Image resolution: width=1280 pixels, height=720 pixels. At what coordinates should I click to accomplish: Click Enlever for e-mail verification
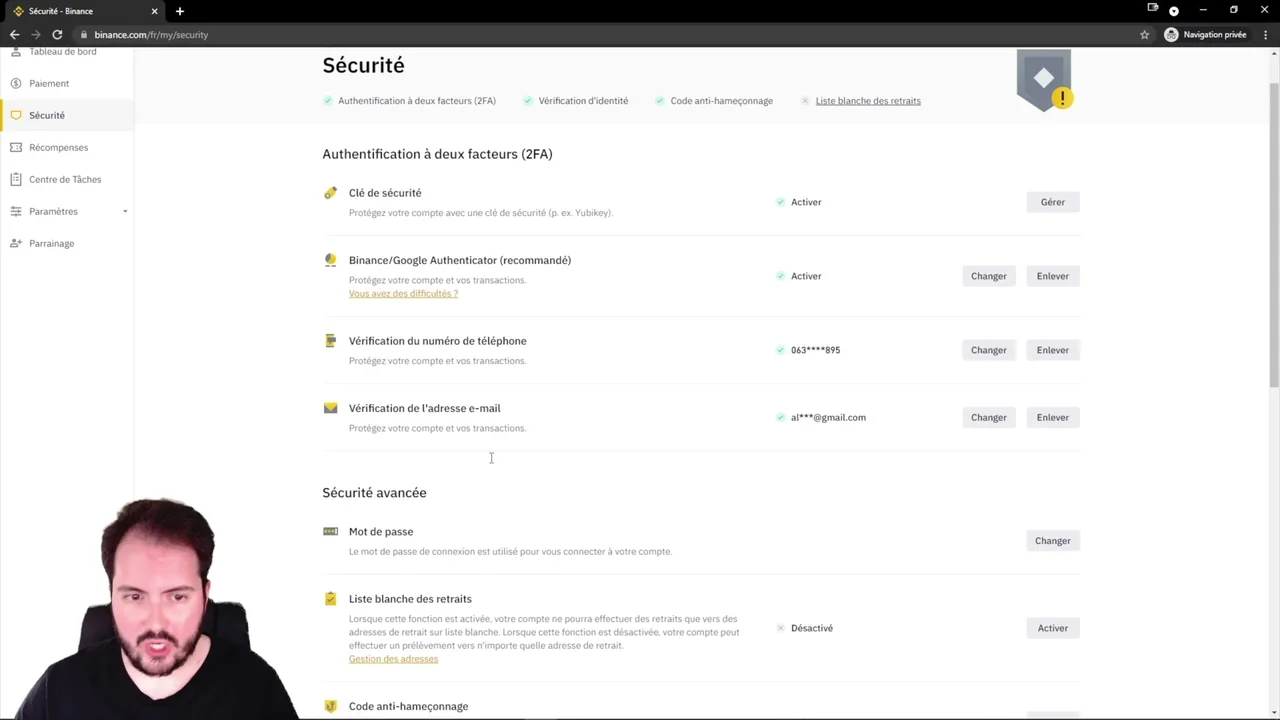coord(1052,417)
